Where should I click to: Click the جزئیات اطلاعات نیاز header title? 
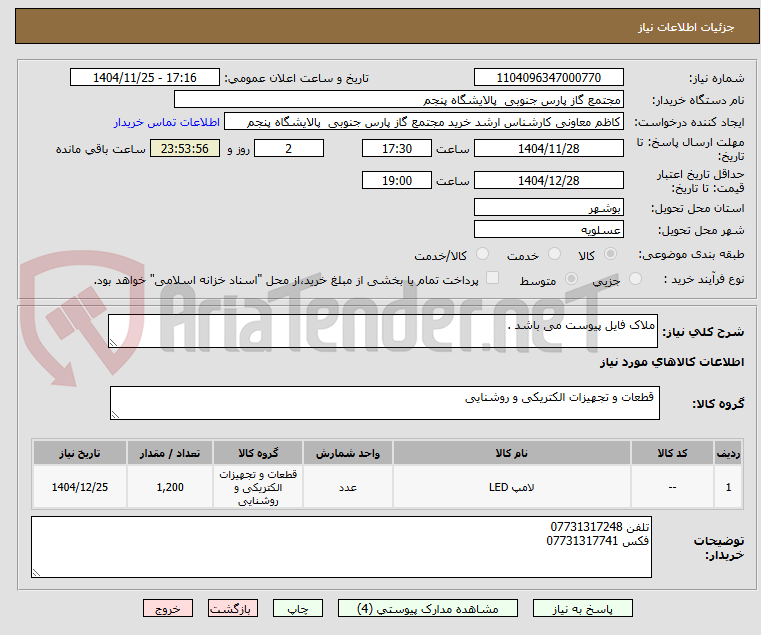click(x=686, y=27)
